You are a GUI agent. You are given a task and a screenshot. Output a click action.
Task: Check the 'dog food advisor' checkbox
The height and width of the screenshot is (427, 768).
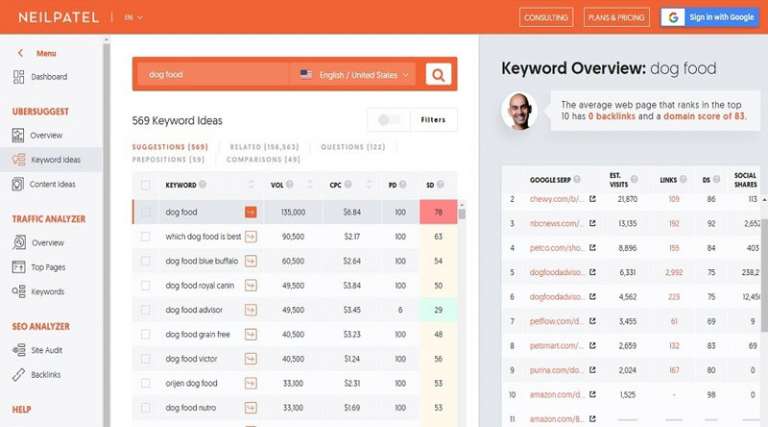point(145,310)
